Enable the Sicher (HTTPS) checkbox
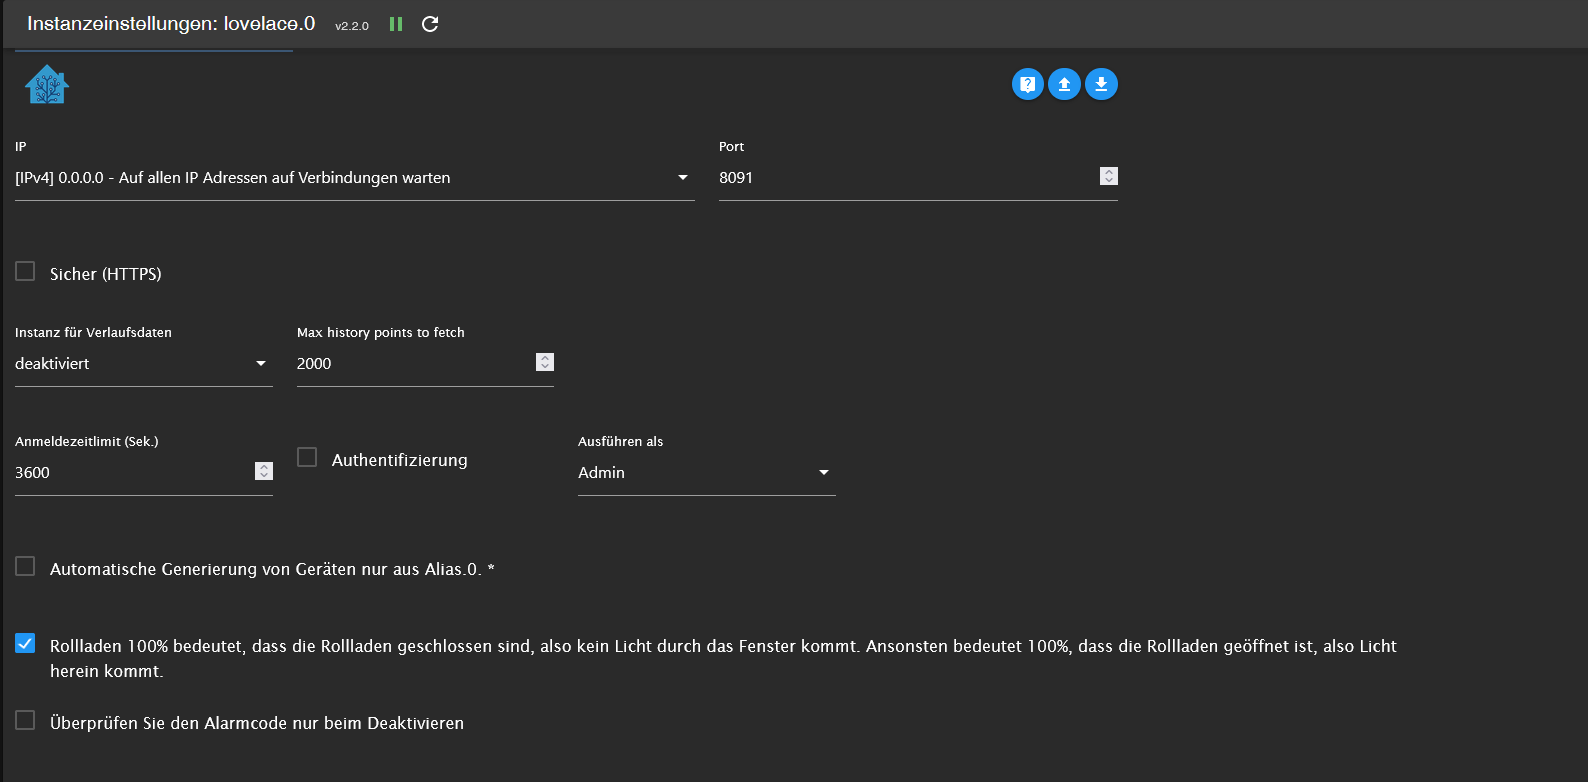Image resolution: width=1588 pixels, height=782 pixels. coord(25,272)
